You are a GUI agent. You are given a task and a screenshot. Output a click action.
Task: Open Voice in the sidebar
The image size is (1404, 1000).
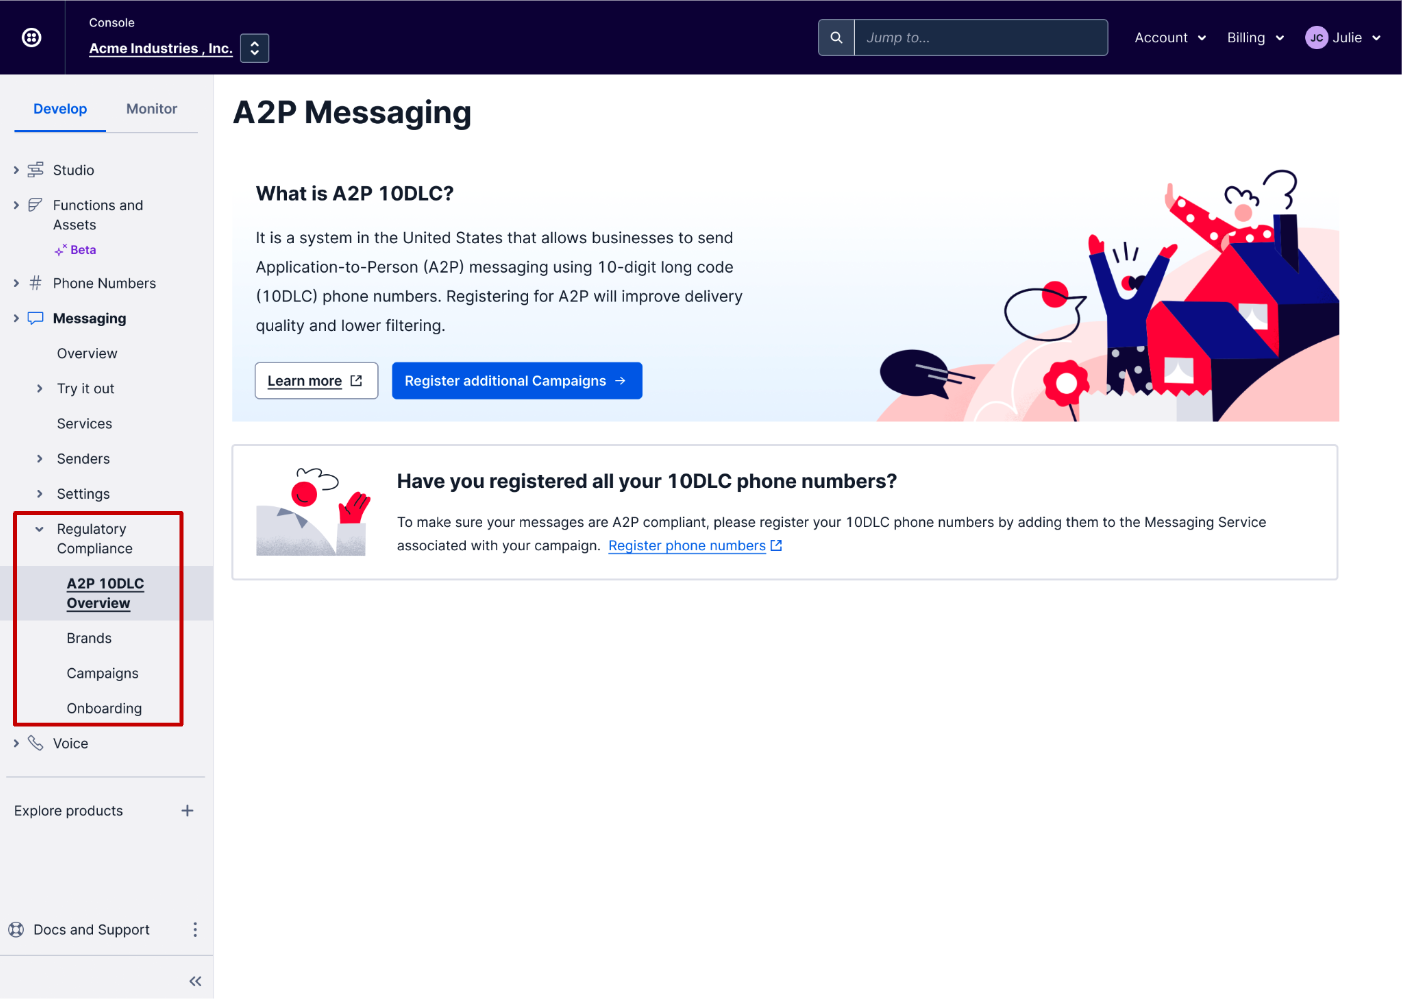tap(71, 744)
